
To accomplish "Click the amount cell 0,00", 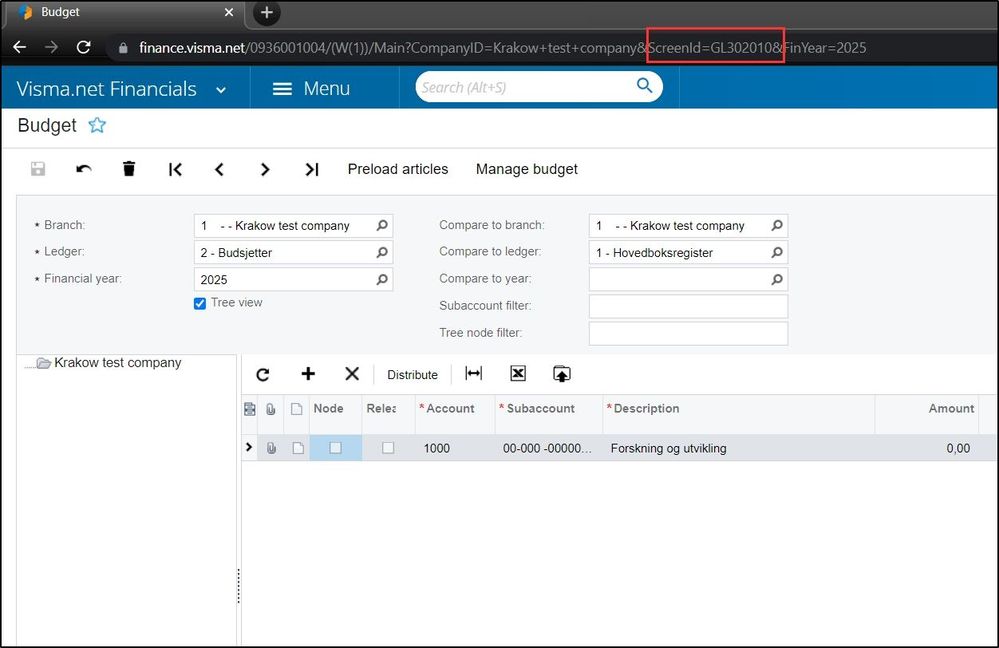I will (x=926, y=448).
